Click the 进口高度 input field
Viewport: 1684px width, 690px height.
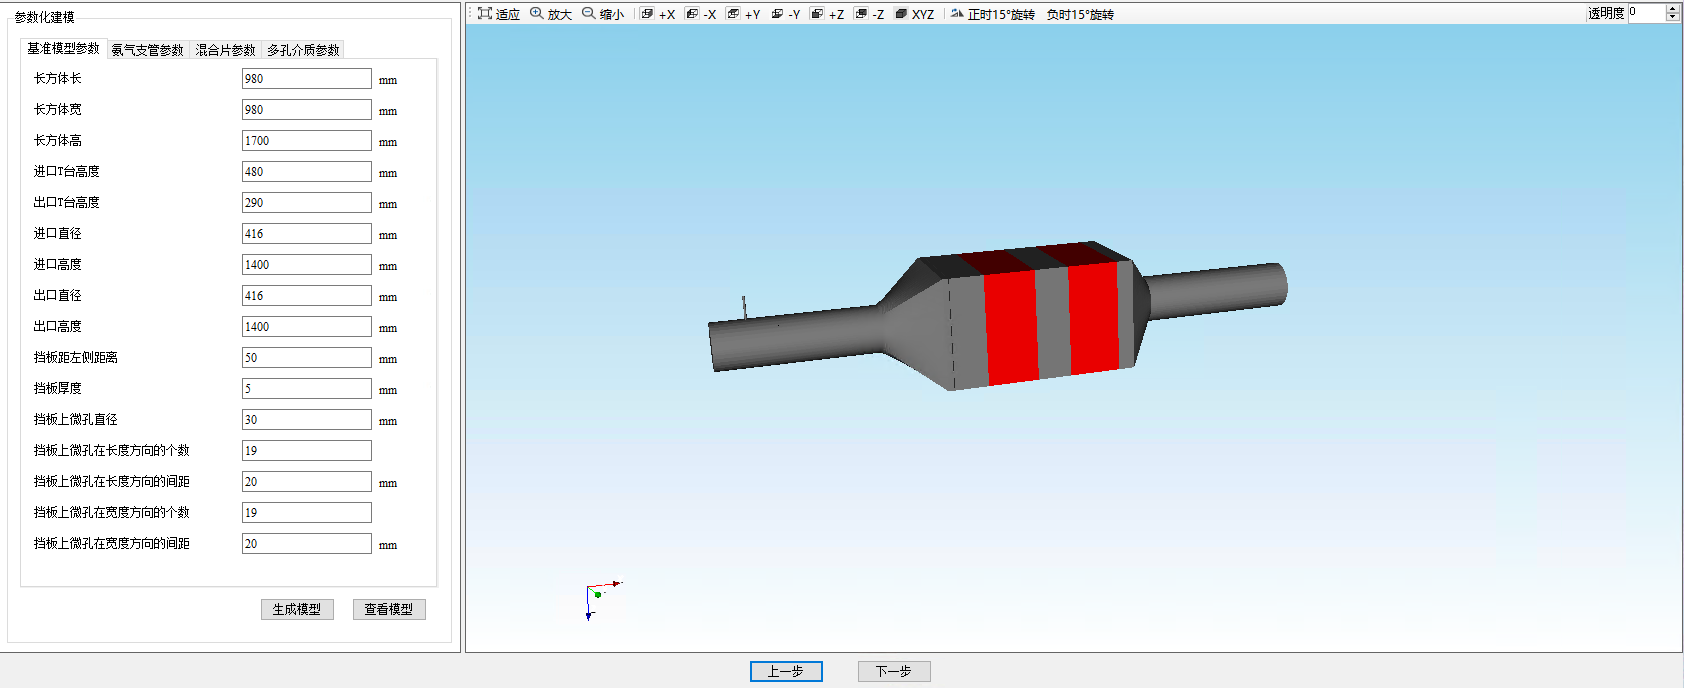point(307,265)
